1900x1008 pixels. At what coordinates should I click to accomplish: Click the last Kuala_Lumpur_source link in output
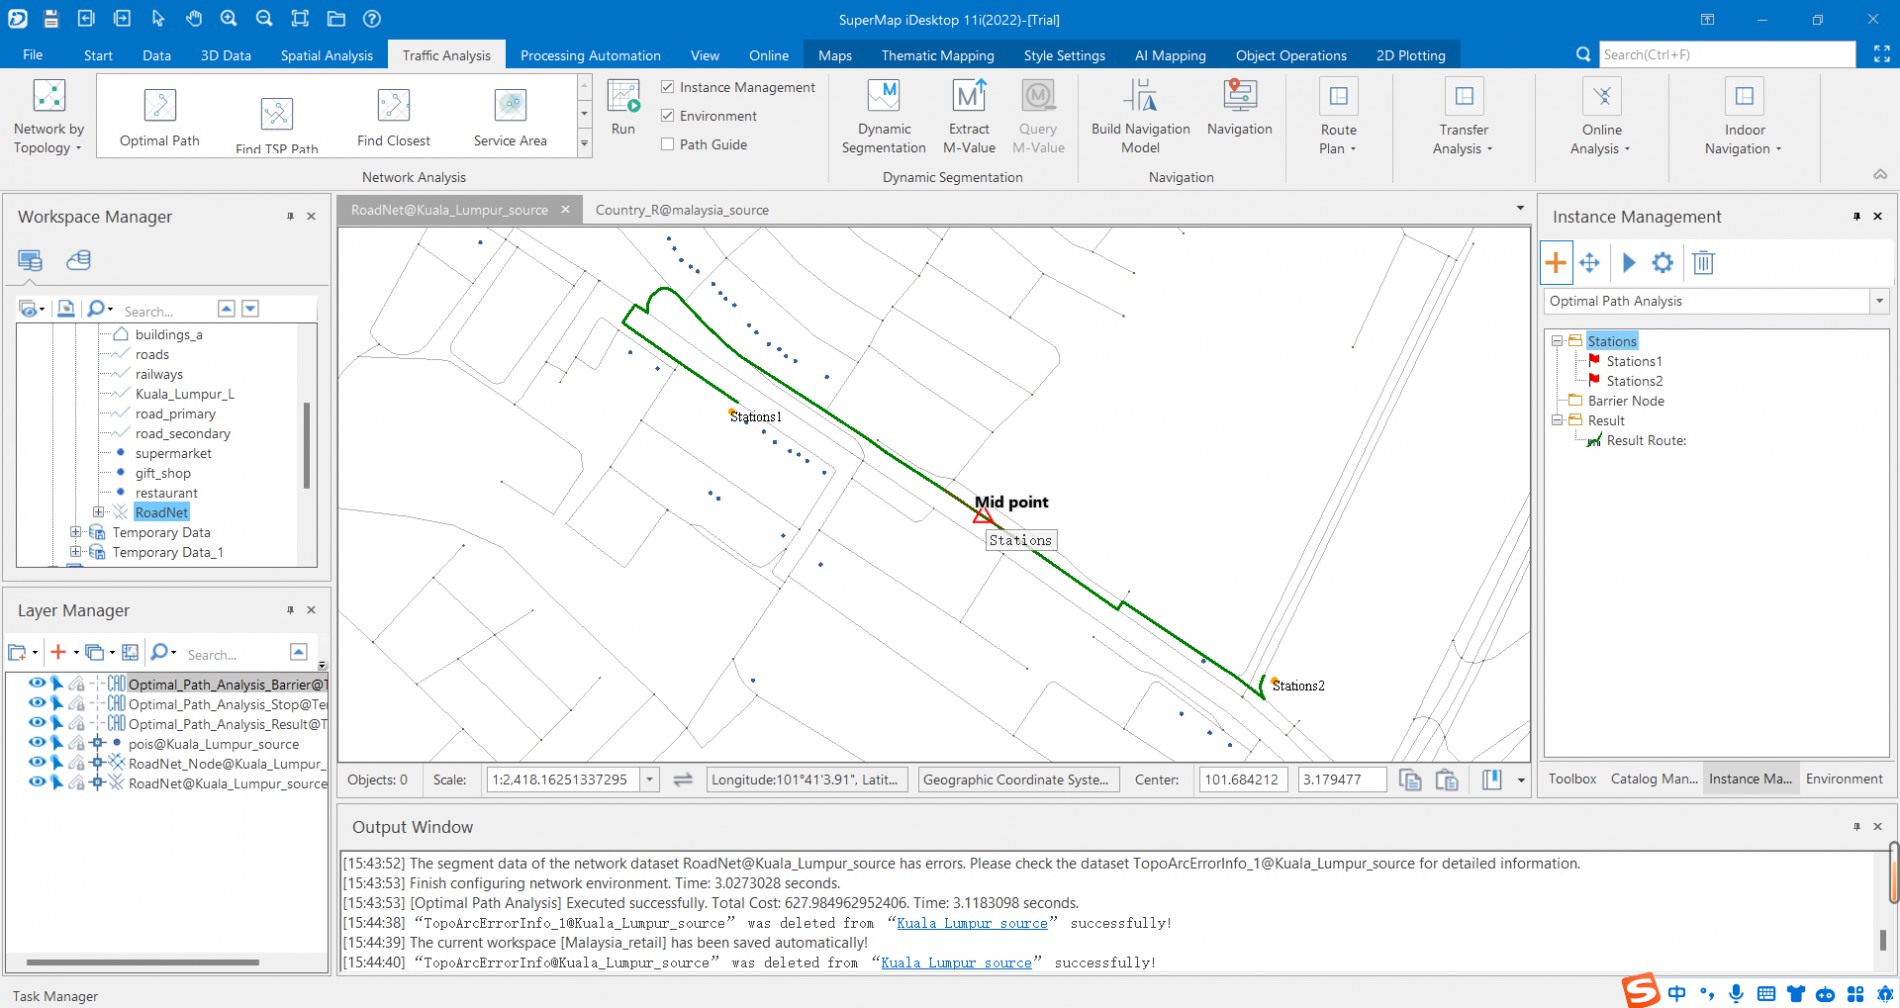(956, 963)
